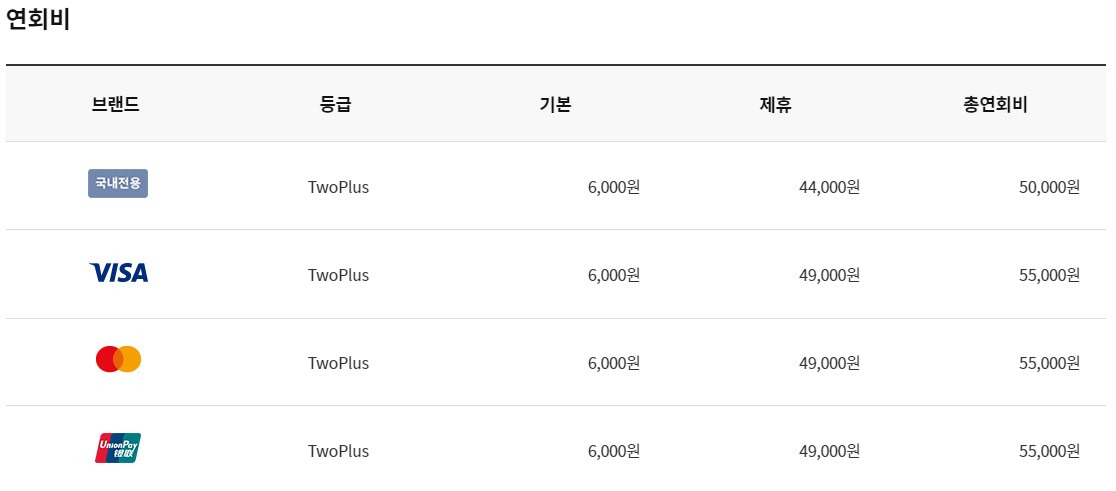
Task: Click the 기본 column header
Action: 555,104
